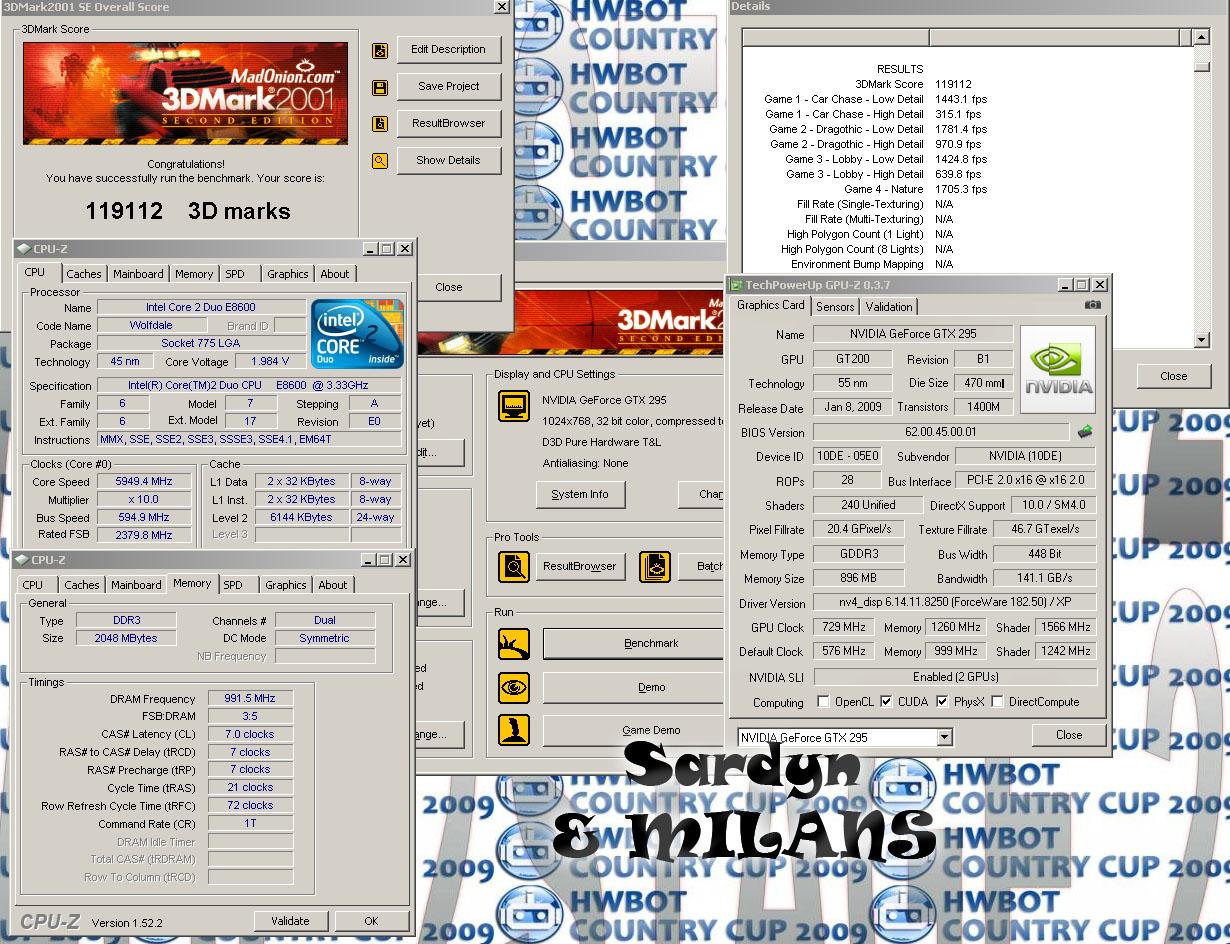1230x944 pixels.
Task: Click the Demo button in the Run panel
Action: coord(634,688)
